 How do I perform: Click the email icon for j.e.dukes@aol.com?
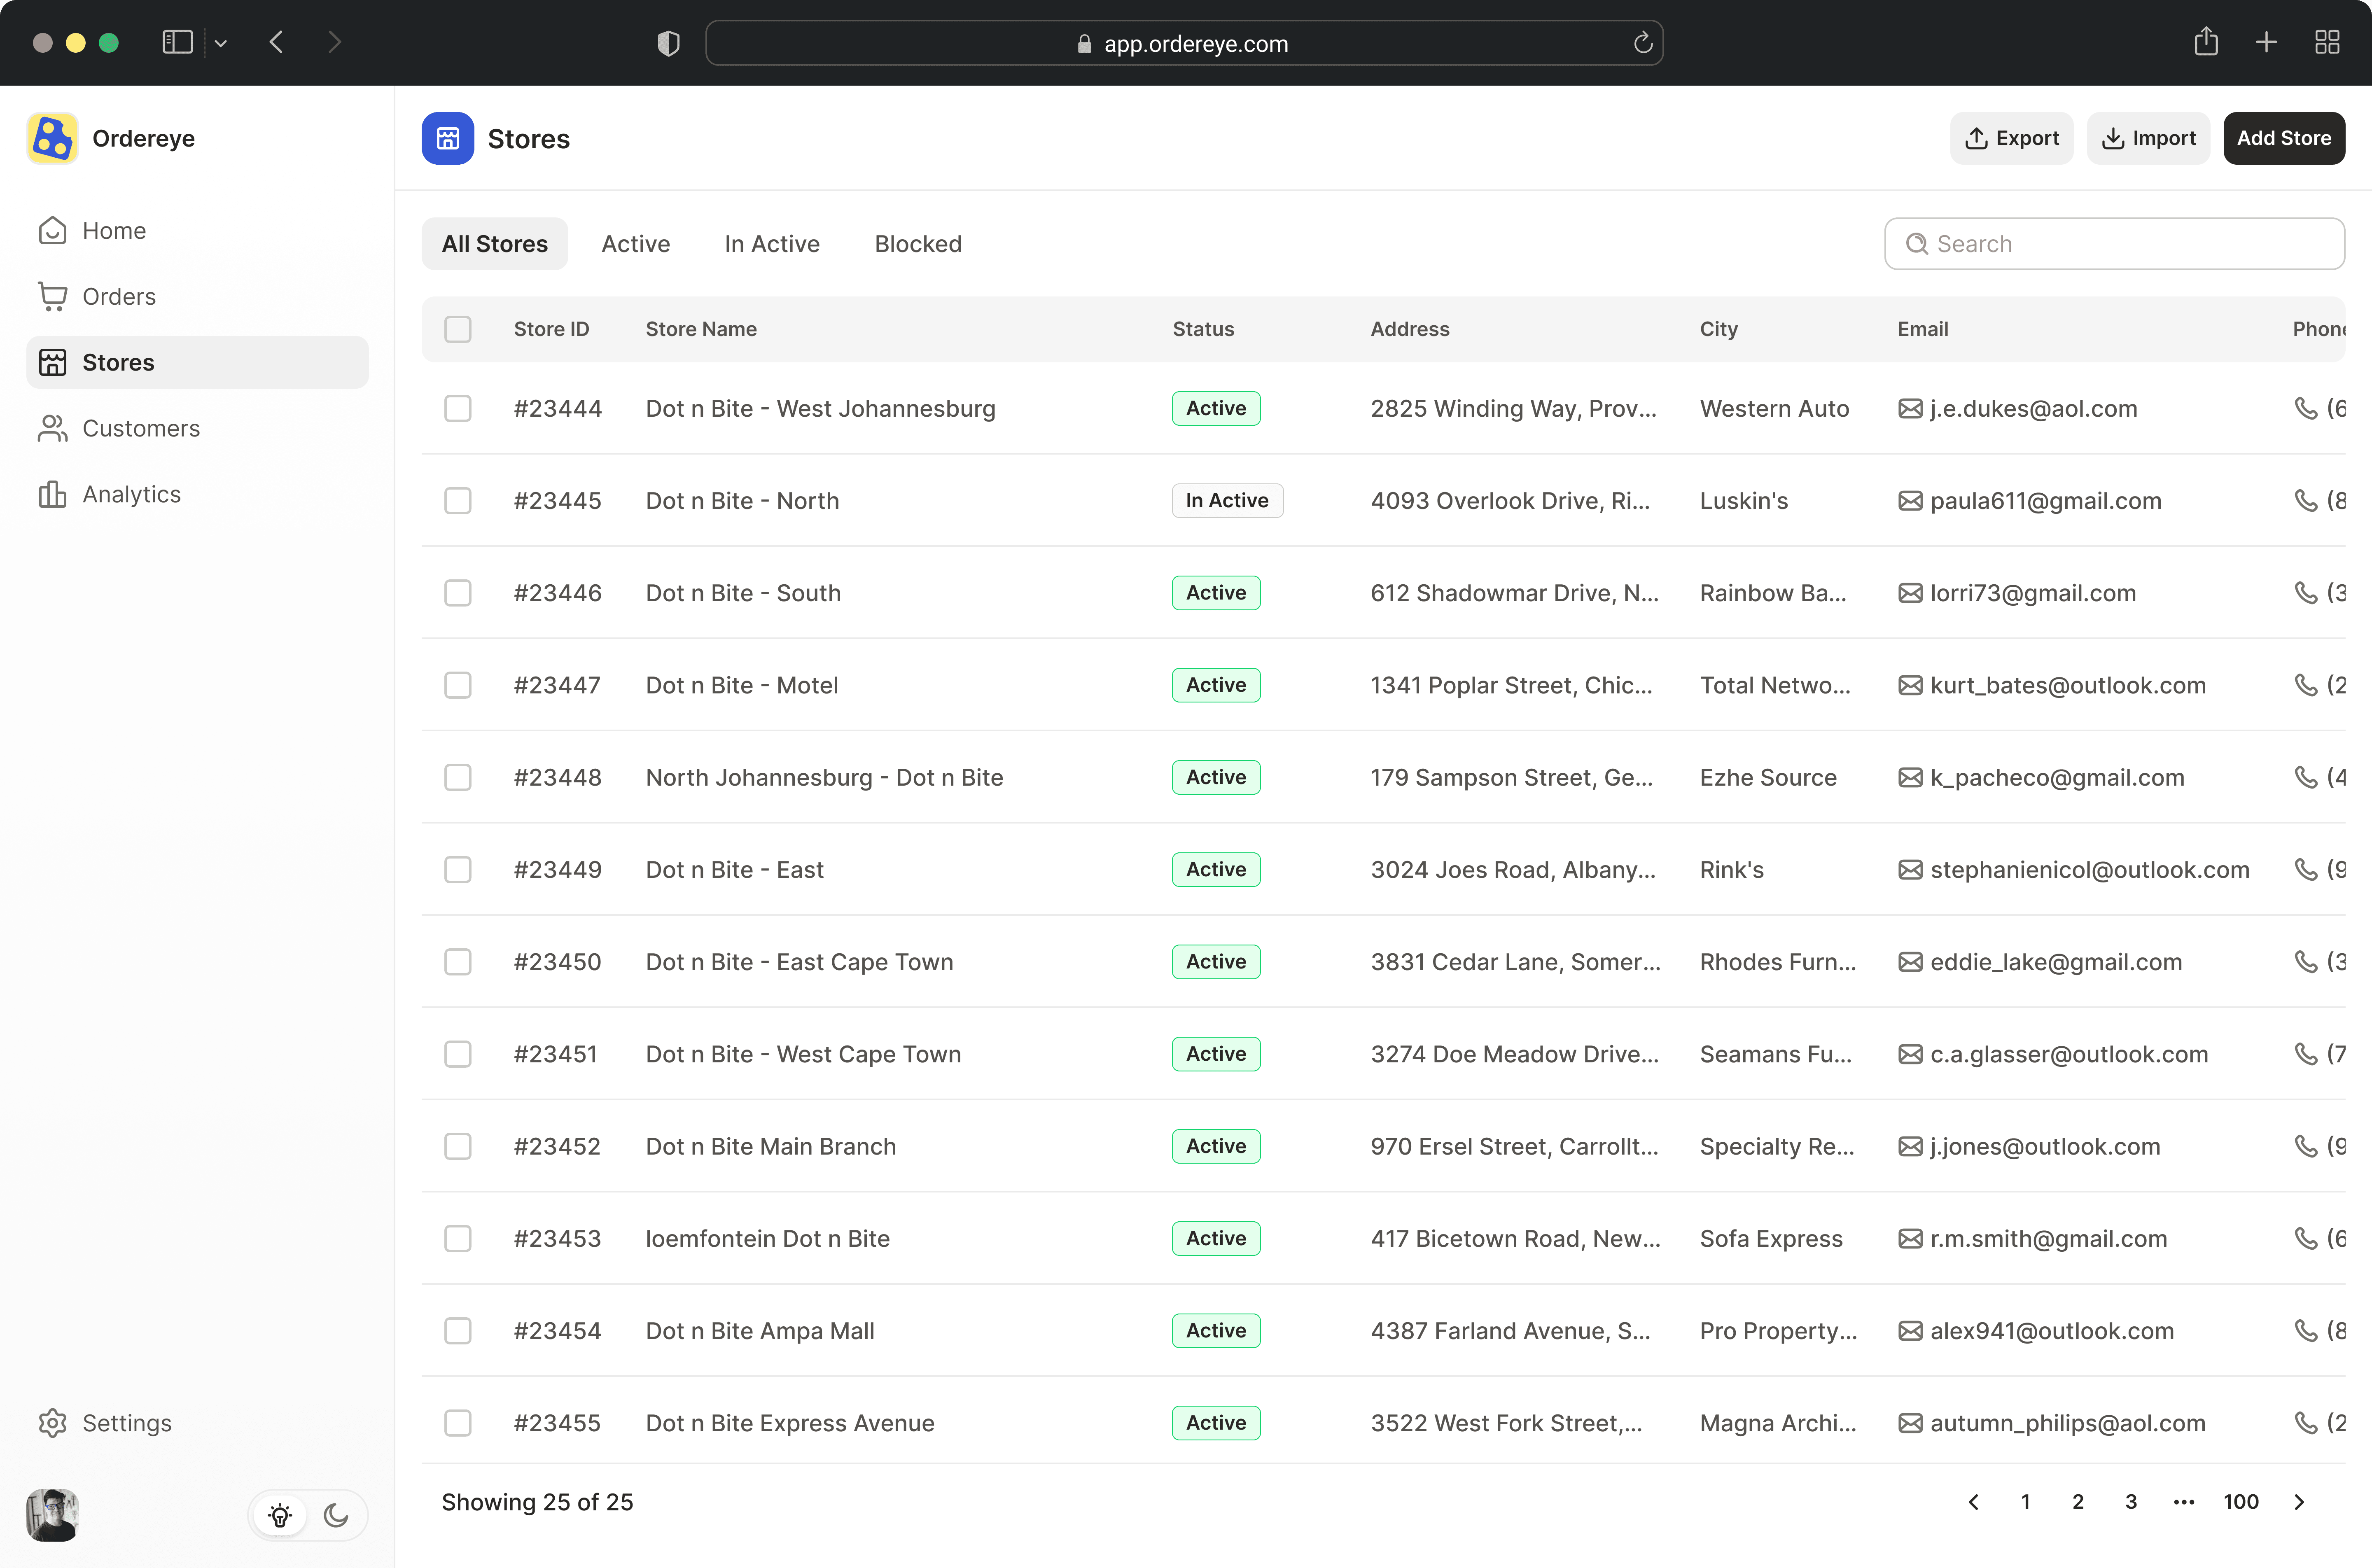tap(1910, 409)
